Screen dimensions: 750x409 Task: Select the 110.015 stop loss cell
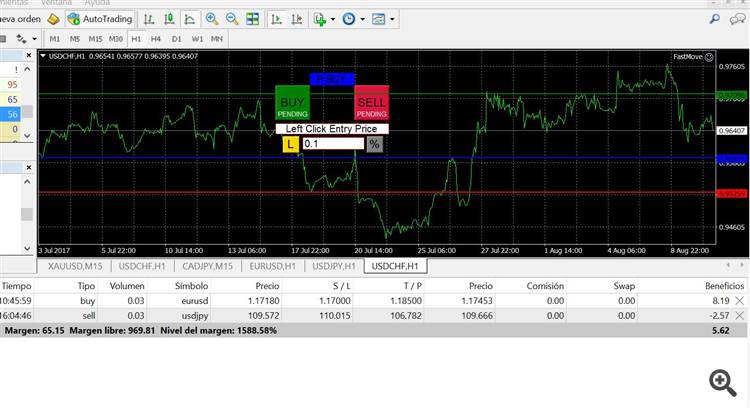(335, 316)
